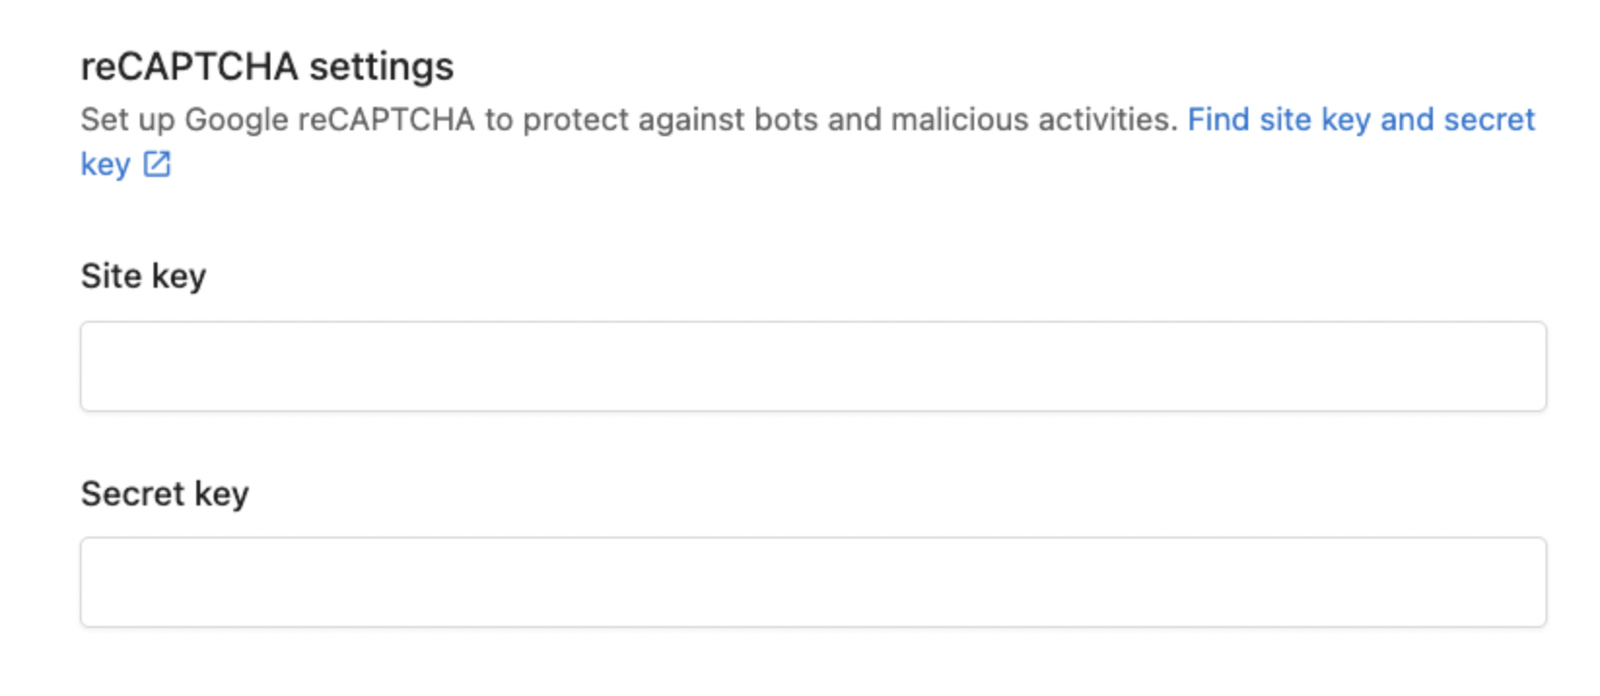Viewport: 1600px width, 696px height.
Task: Place cursor in the bottom key field
Action: tap(813, 582)
